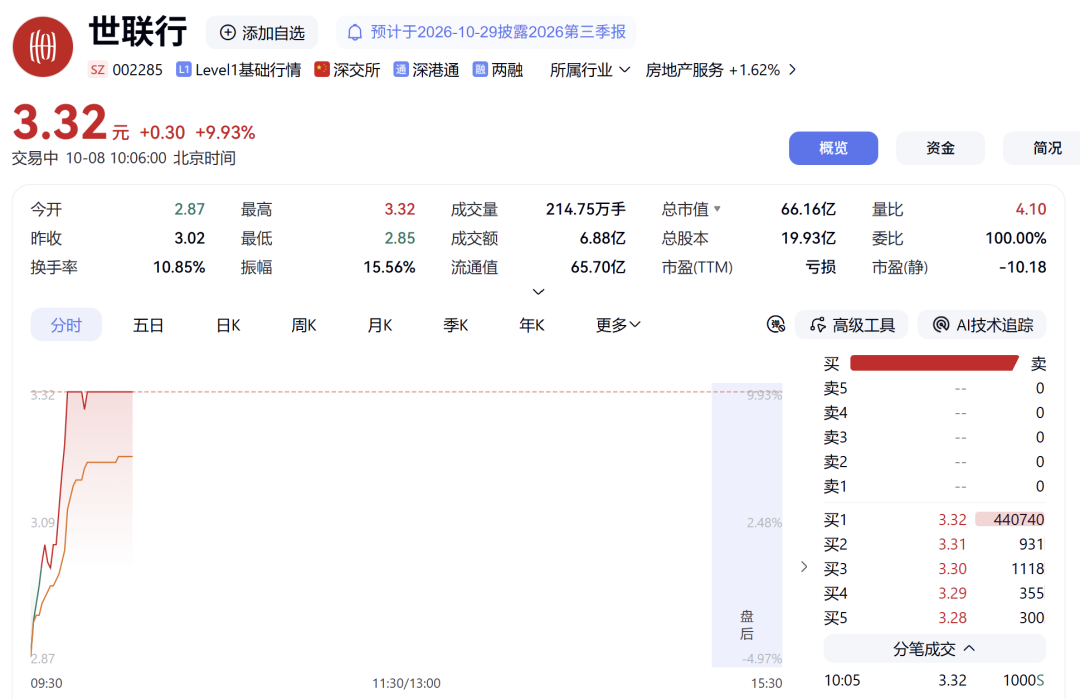
Task: Select the 周K chart tab
Action: 304,325
